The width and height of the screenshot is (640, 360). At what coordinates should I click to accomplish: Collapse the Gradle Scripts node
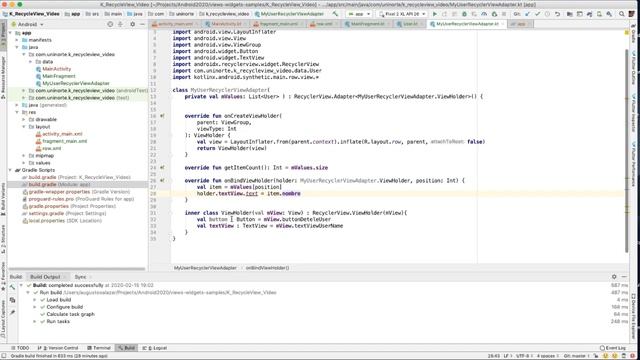pos(10,170)
